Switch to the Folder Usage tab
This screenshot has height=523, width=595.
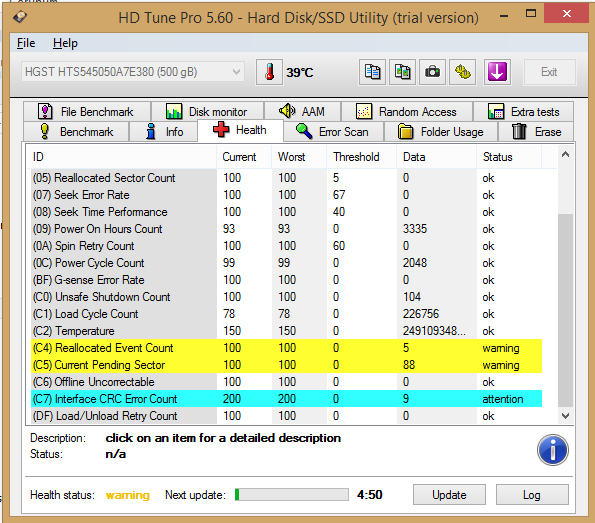point(441,132)
